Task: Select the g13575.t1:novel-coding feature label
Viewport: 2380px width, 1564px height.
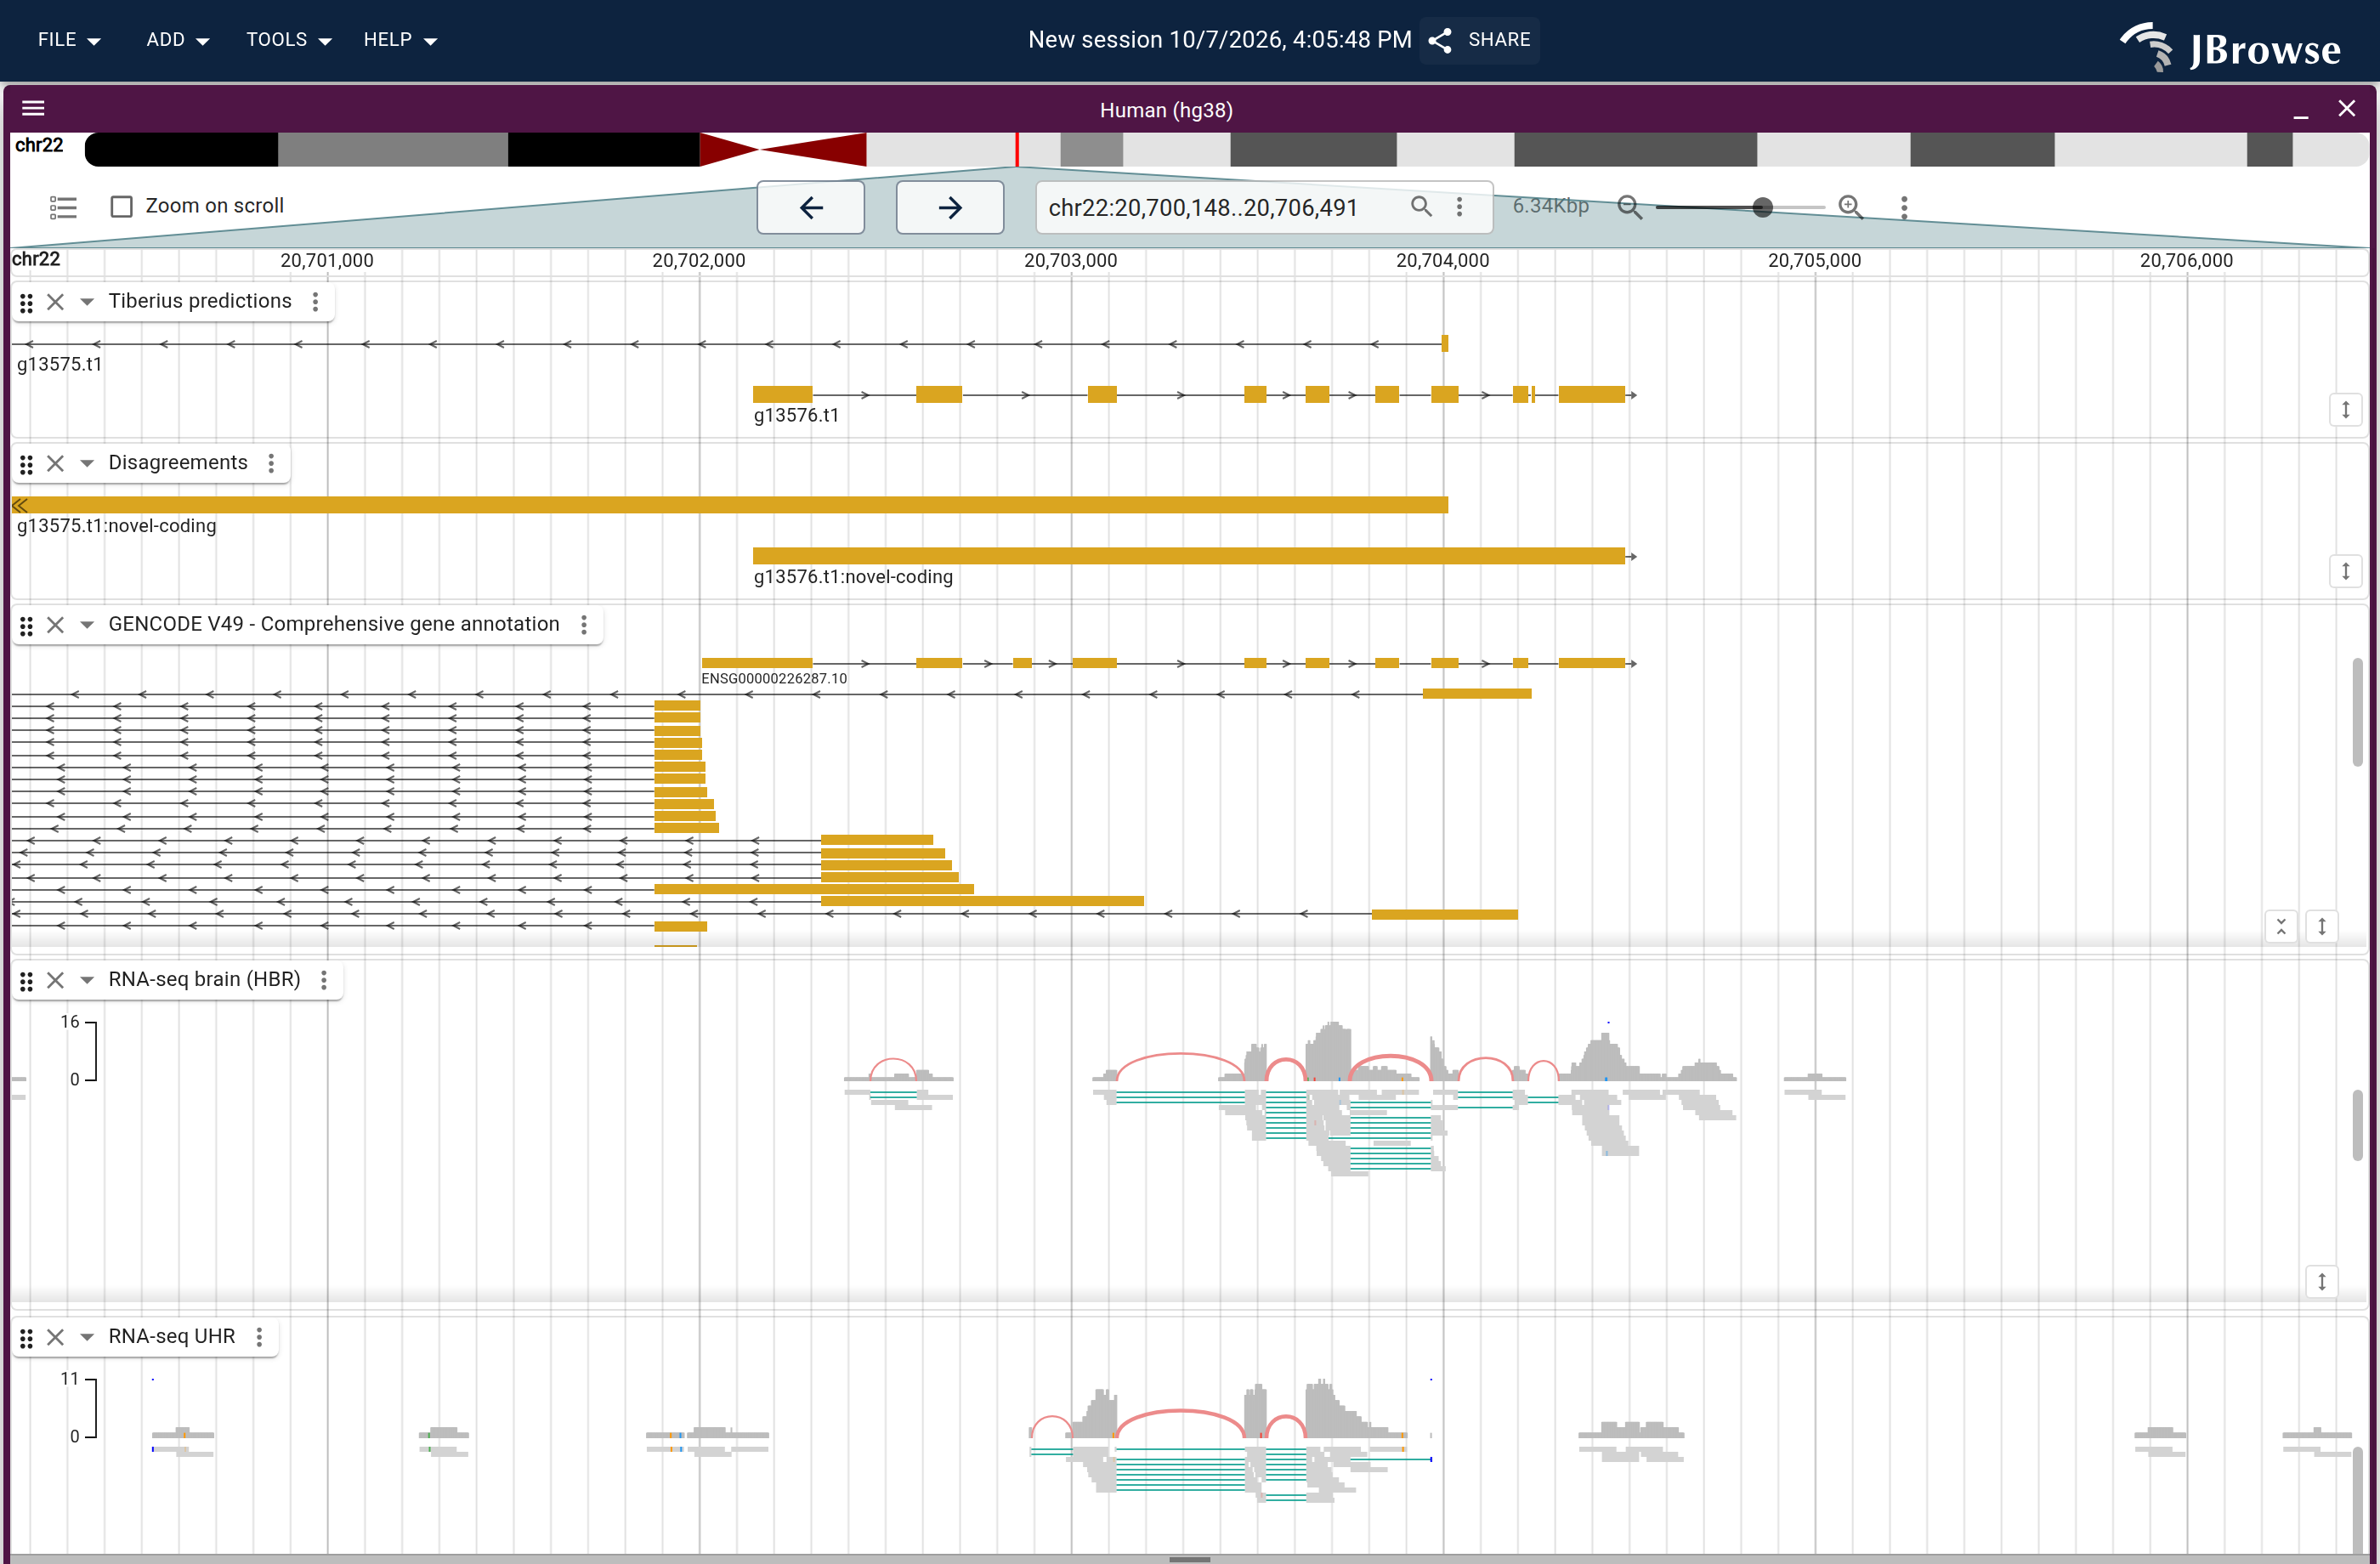Action: [116, 526]
